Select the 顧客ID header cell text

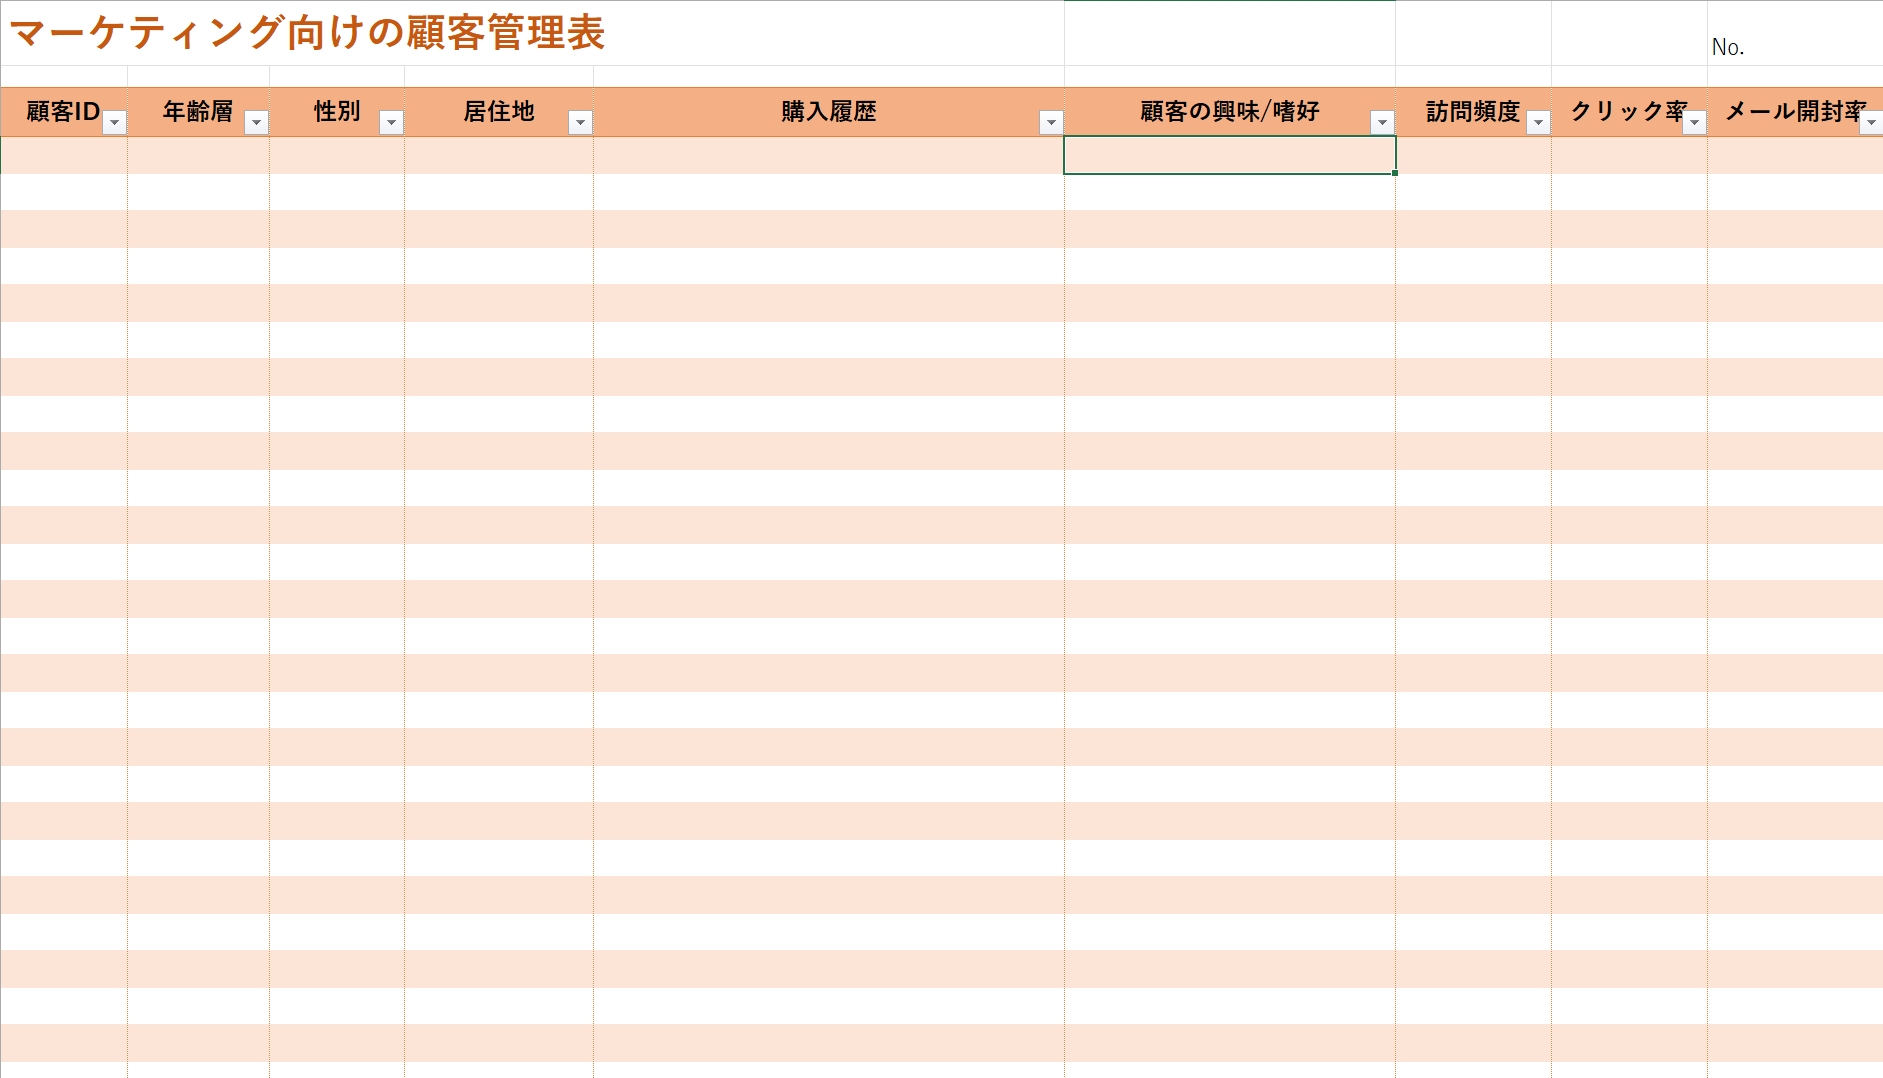point(62,111)
